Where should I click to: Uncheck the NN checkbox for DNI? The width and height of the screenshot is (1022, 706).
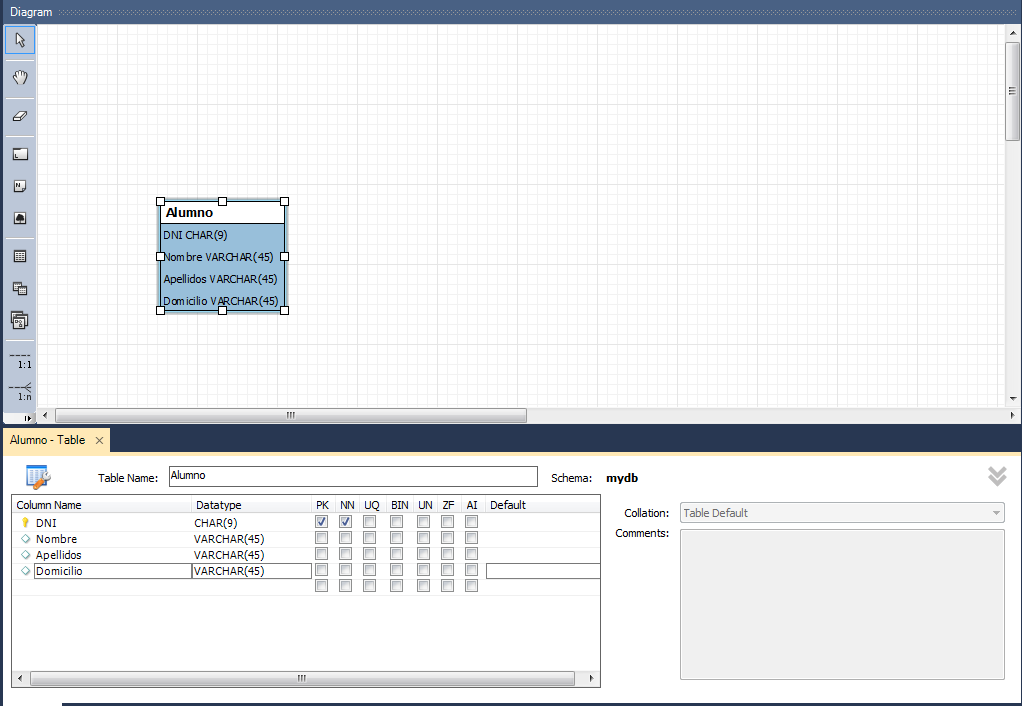coord(345,521)
